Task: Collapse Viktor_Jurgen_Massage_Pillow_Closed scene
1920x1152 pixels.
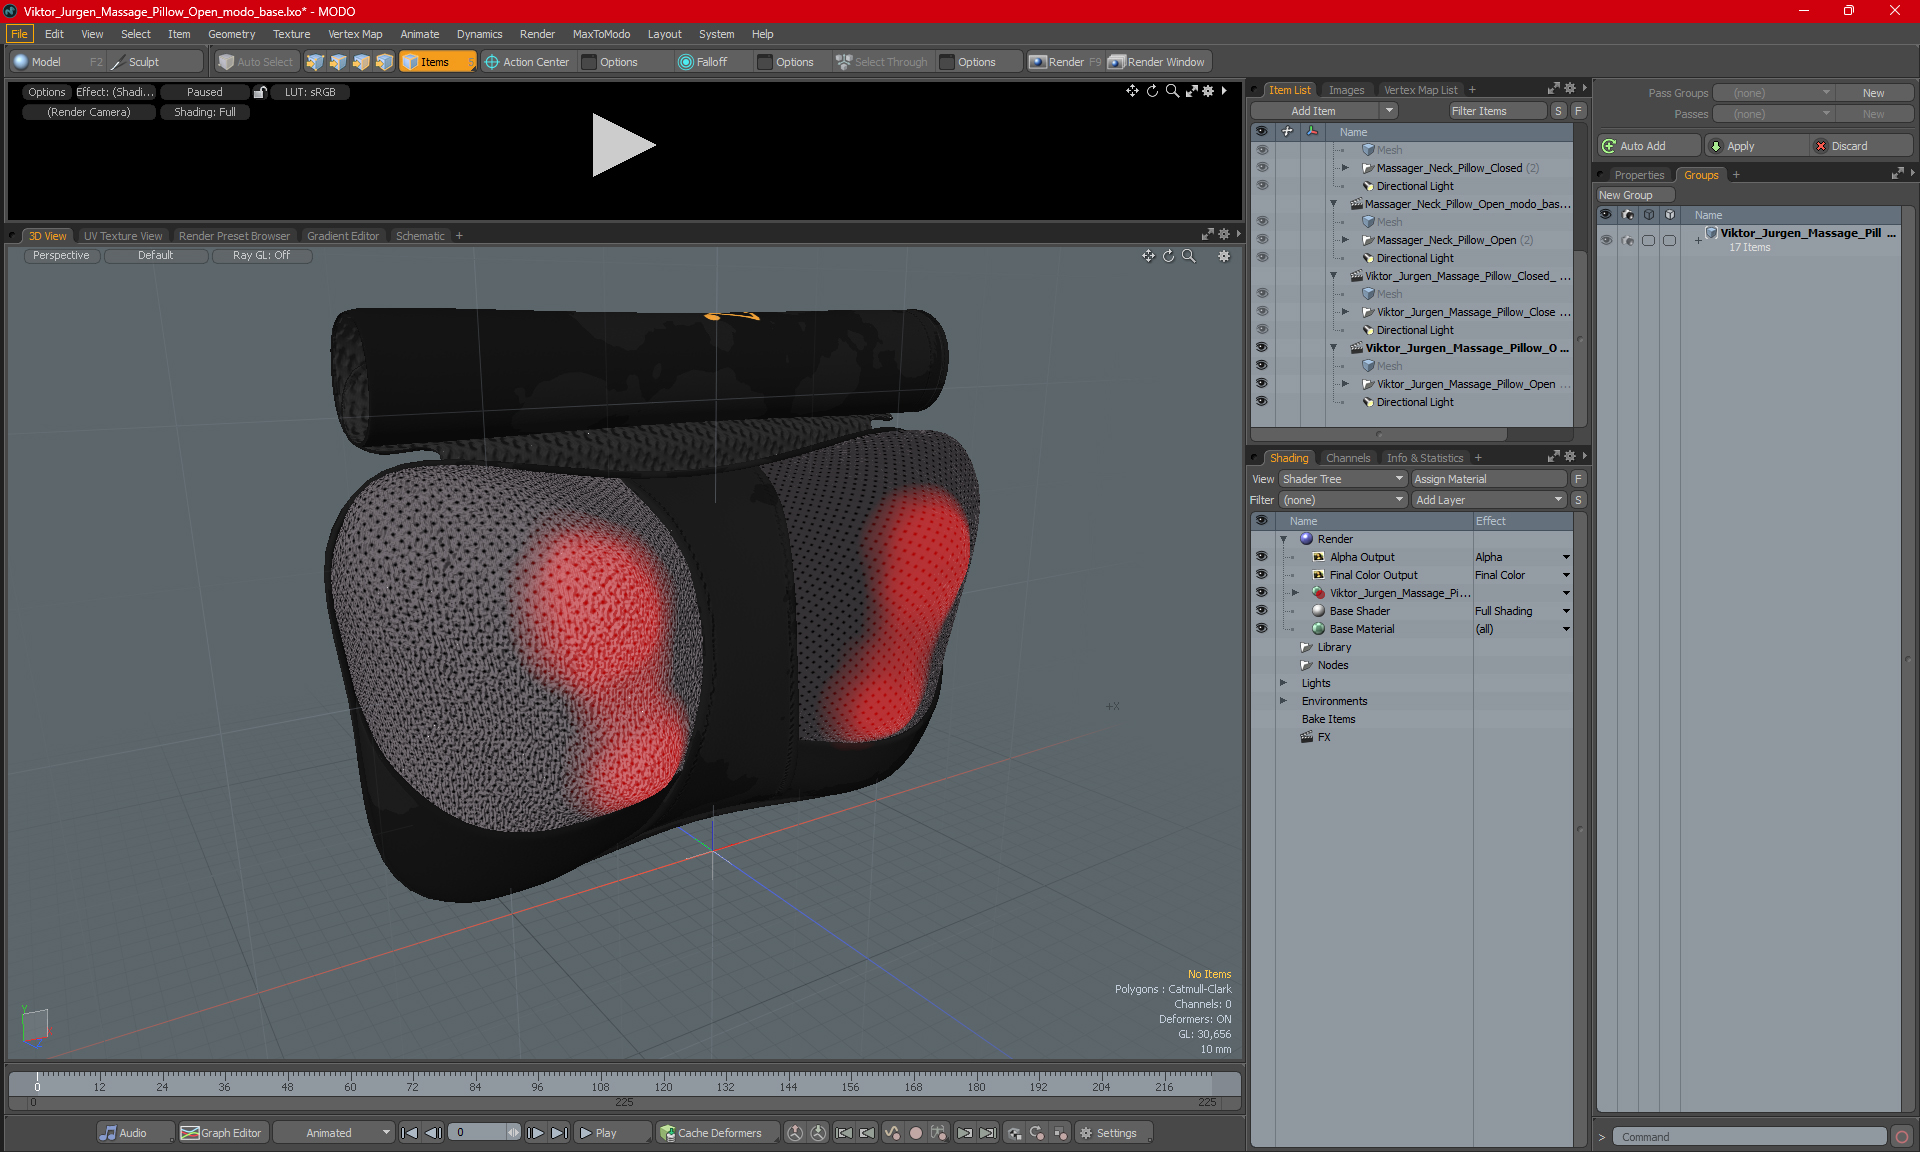Action: coord(1333,276)
